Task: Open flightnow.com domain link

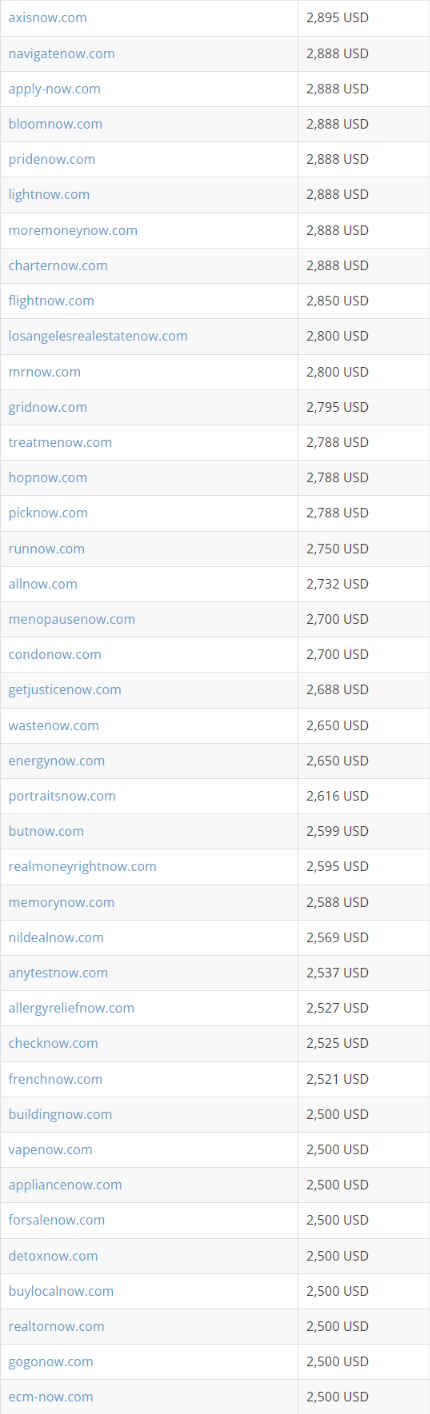Action: pos(51,301)
